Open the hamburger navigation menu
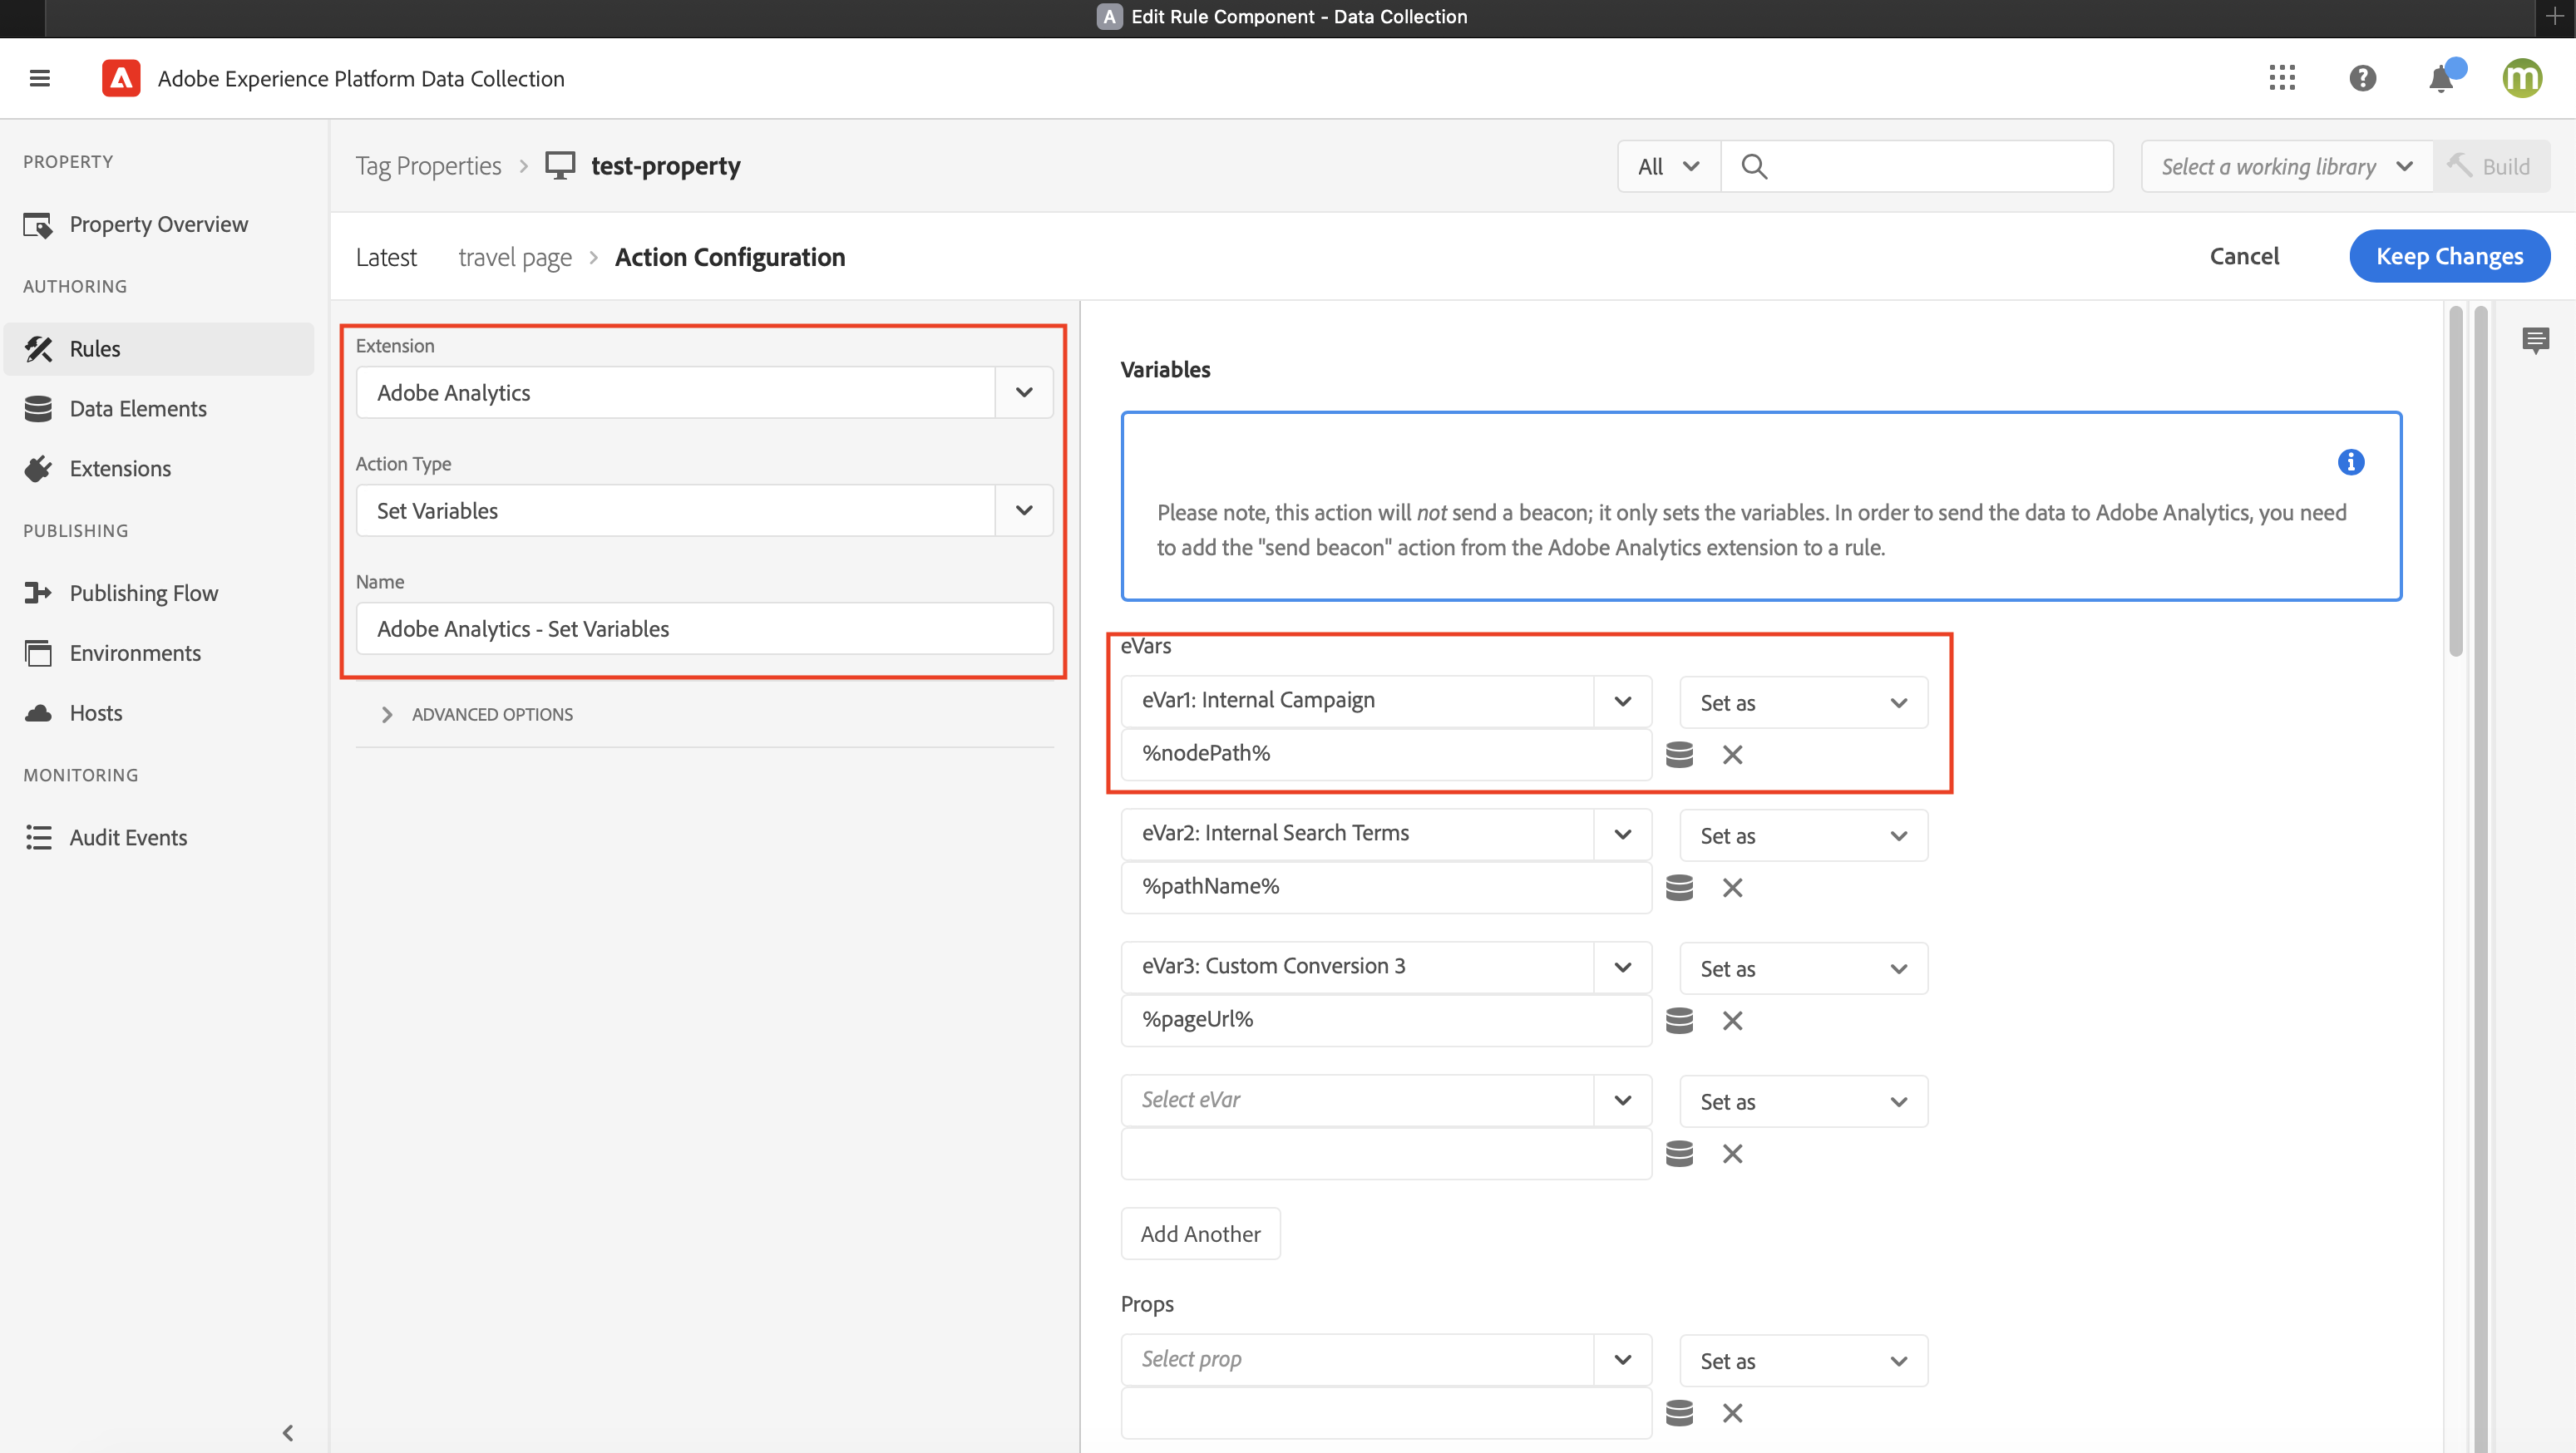The height and width of the screenshot is (1453, 2576). point(40,78)
